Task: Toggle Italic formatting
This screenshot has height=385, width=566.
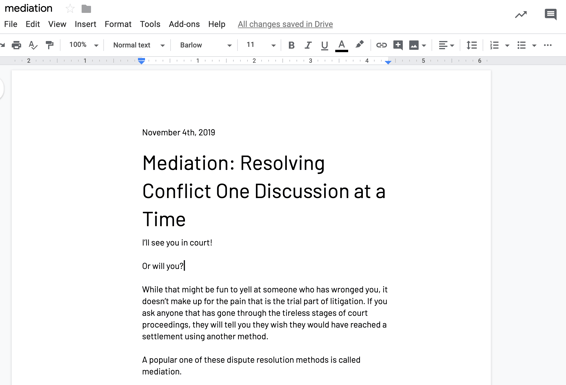Action: pos(308,45)
